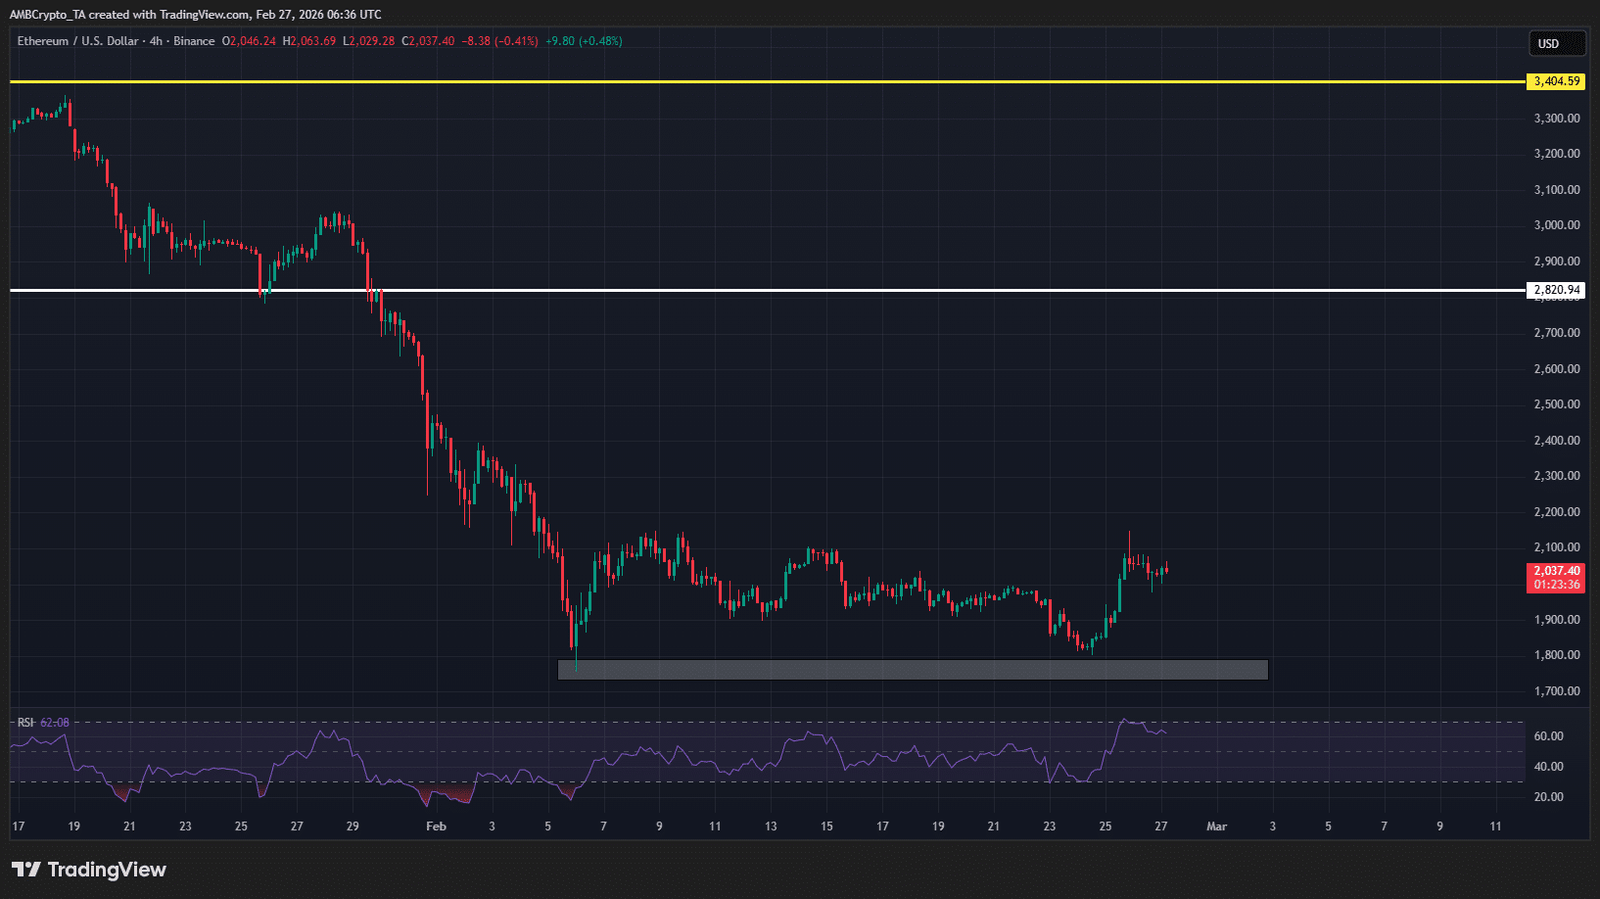Click the RSI value 62.08
Image resolution: width=1600 pixels, height=899 pixels.
[55, 722]
